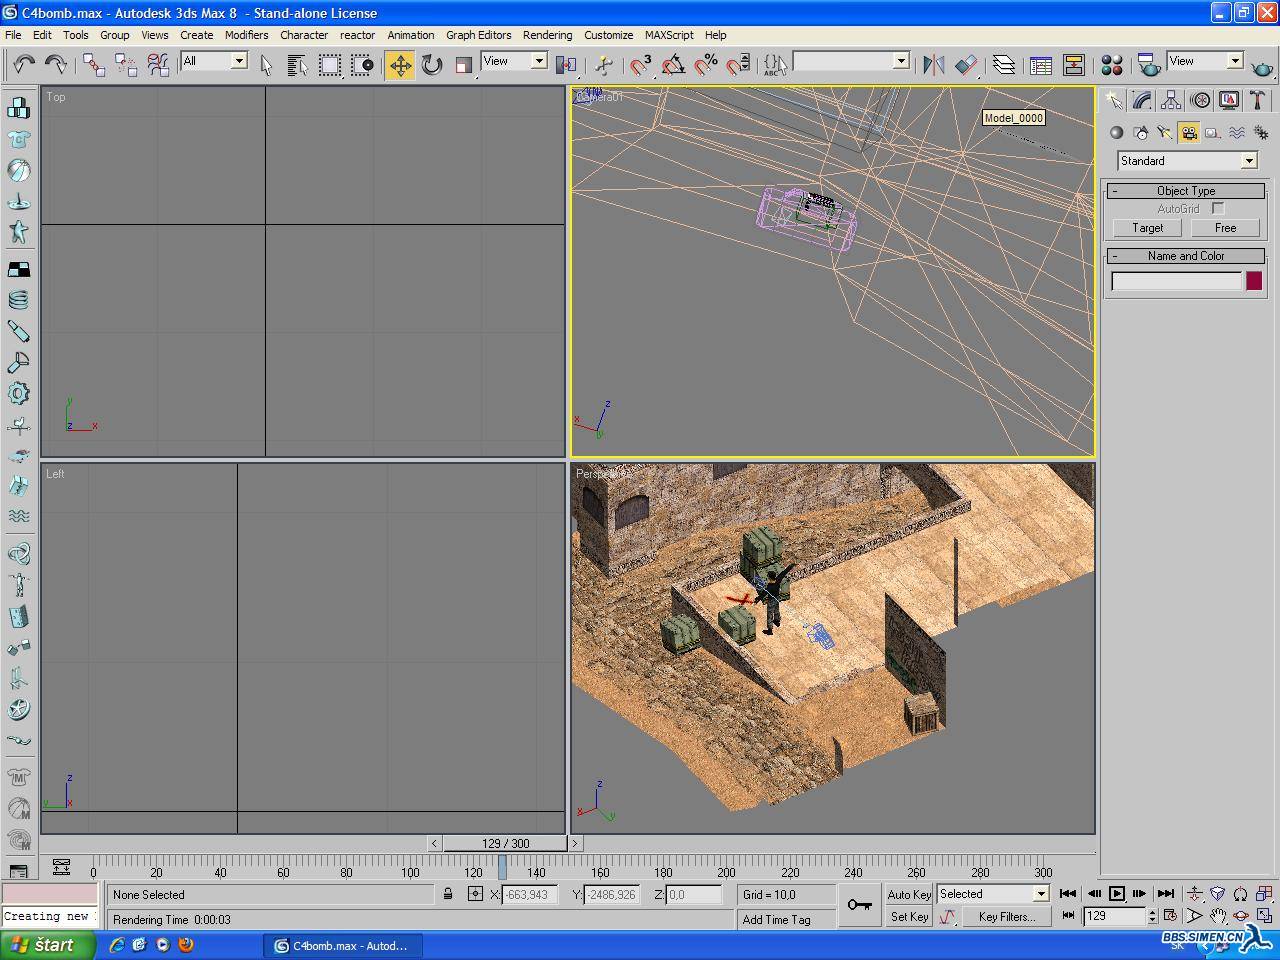Toggle the Window/Crossing selection mode

click(x=361, y=65)
